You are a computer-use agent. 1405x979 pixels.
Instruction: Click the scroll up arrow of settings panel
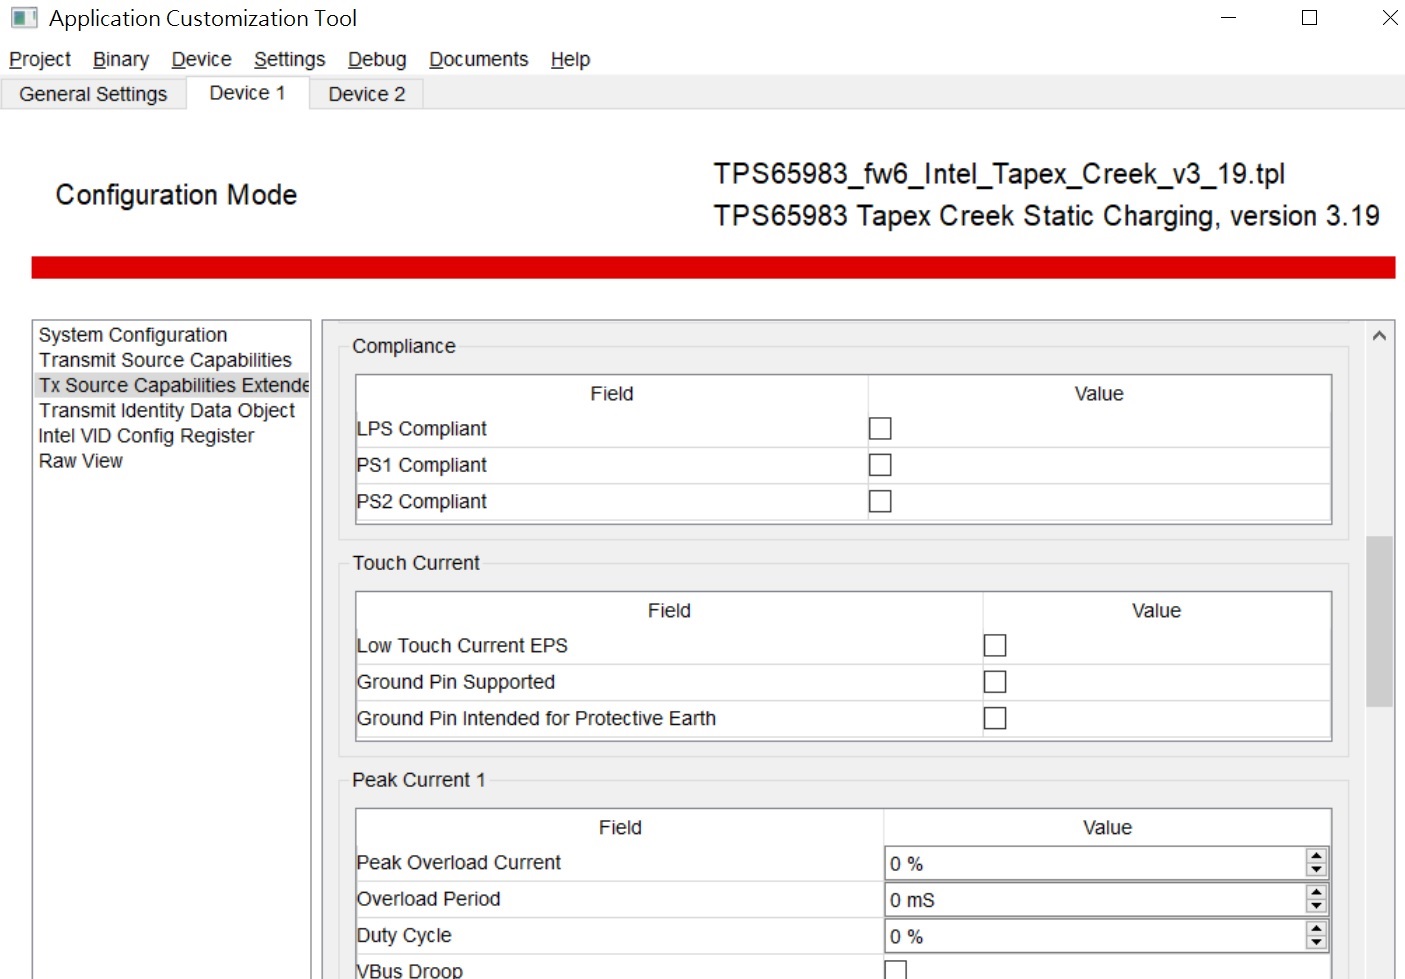1379,336
